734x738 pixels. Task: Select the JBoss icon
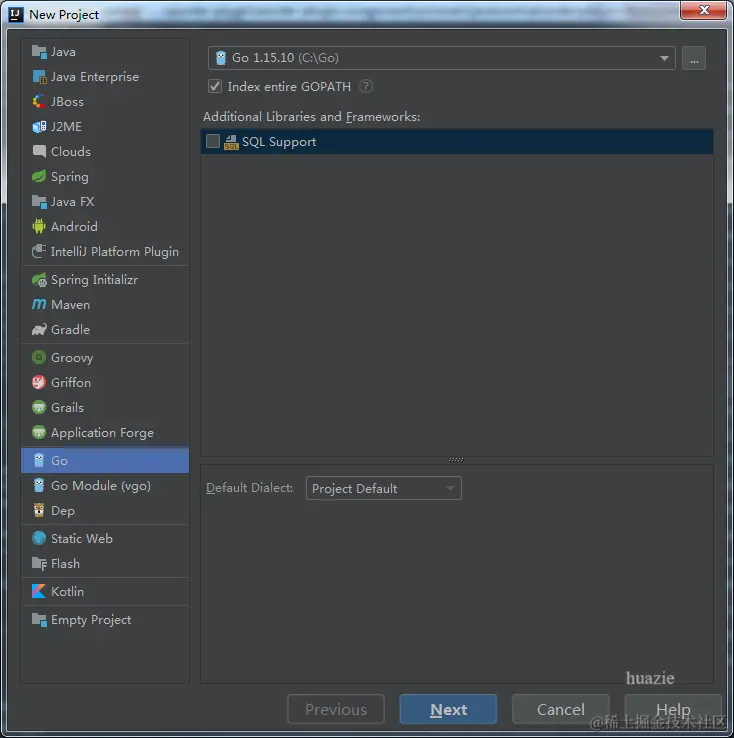tap(39, 102)
